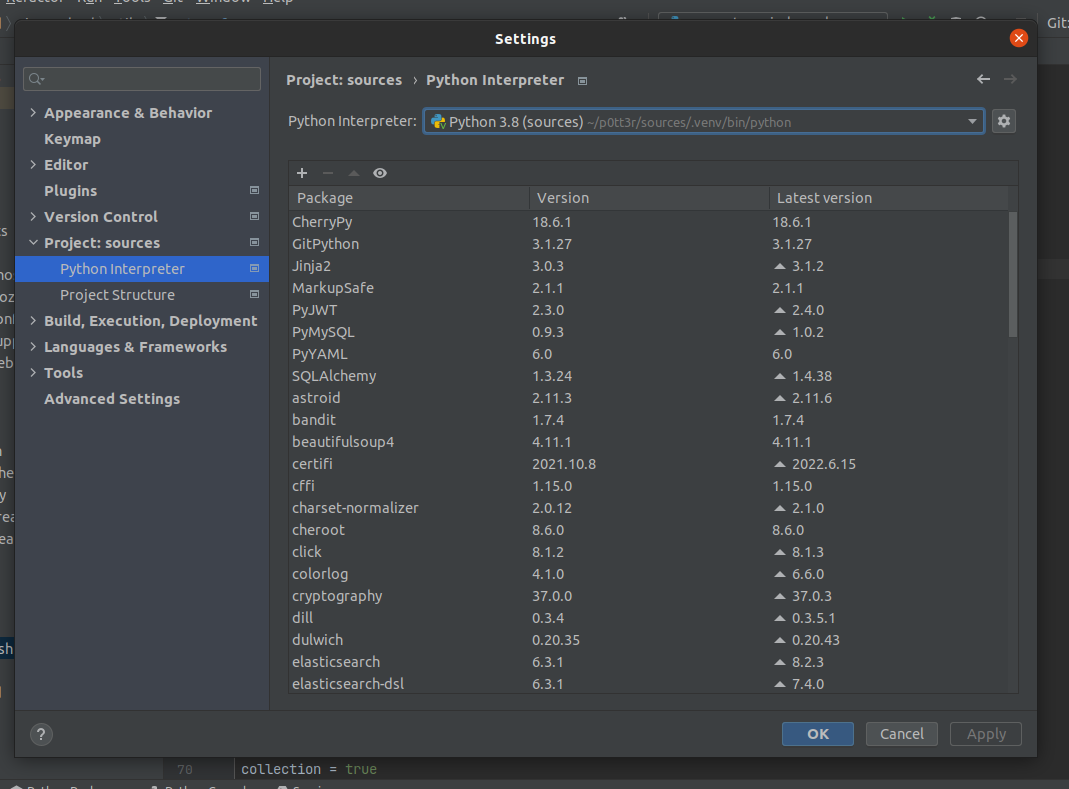
Task: Sort by Package column header
Action: pyautogui.click(x=409, y=198)
